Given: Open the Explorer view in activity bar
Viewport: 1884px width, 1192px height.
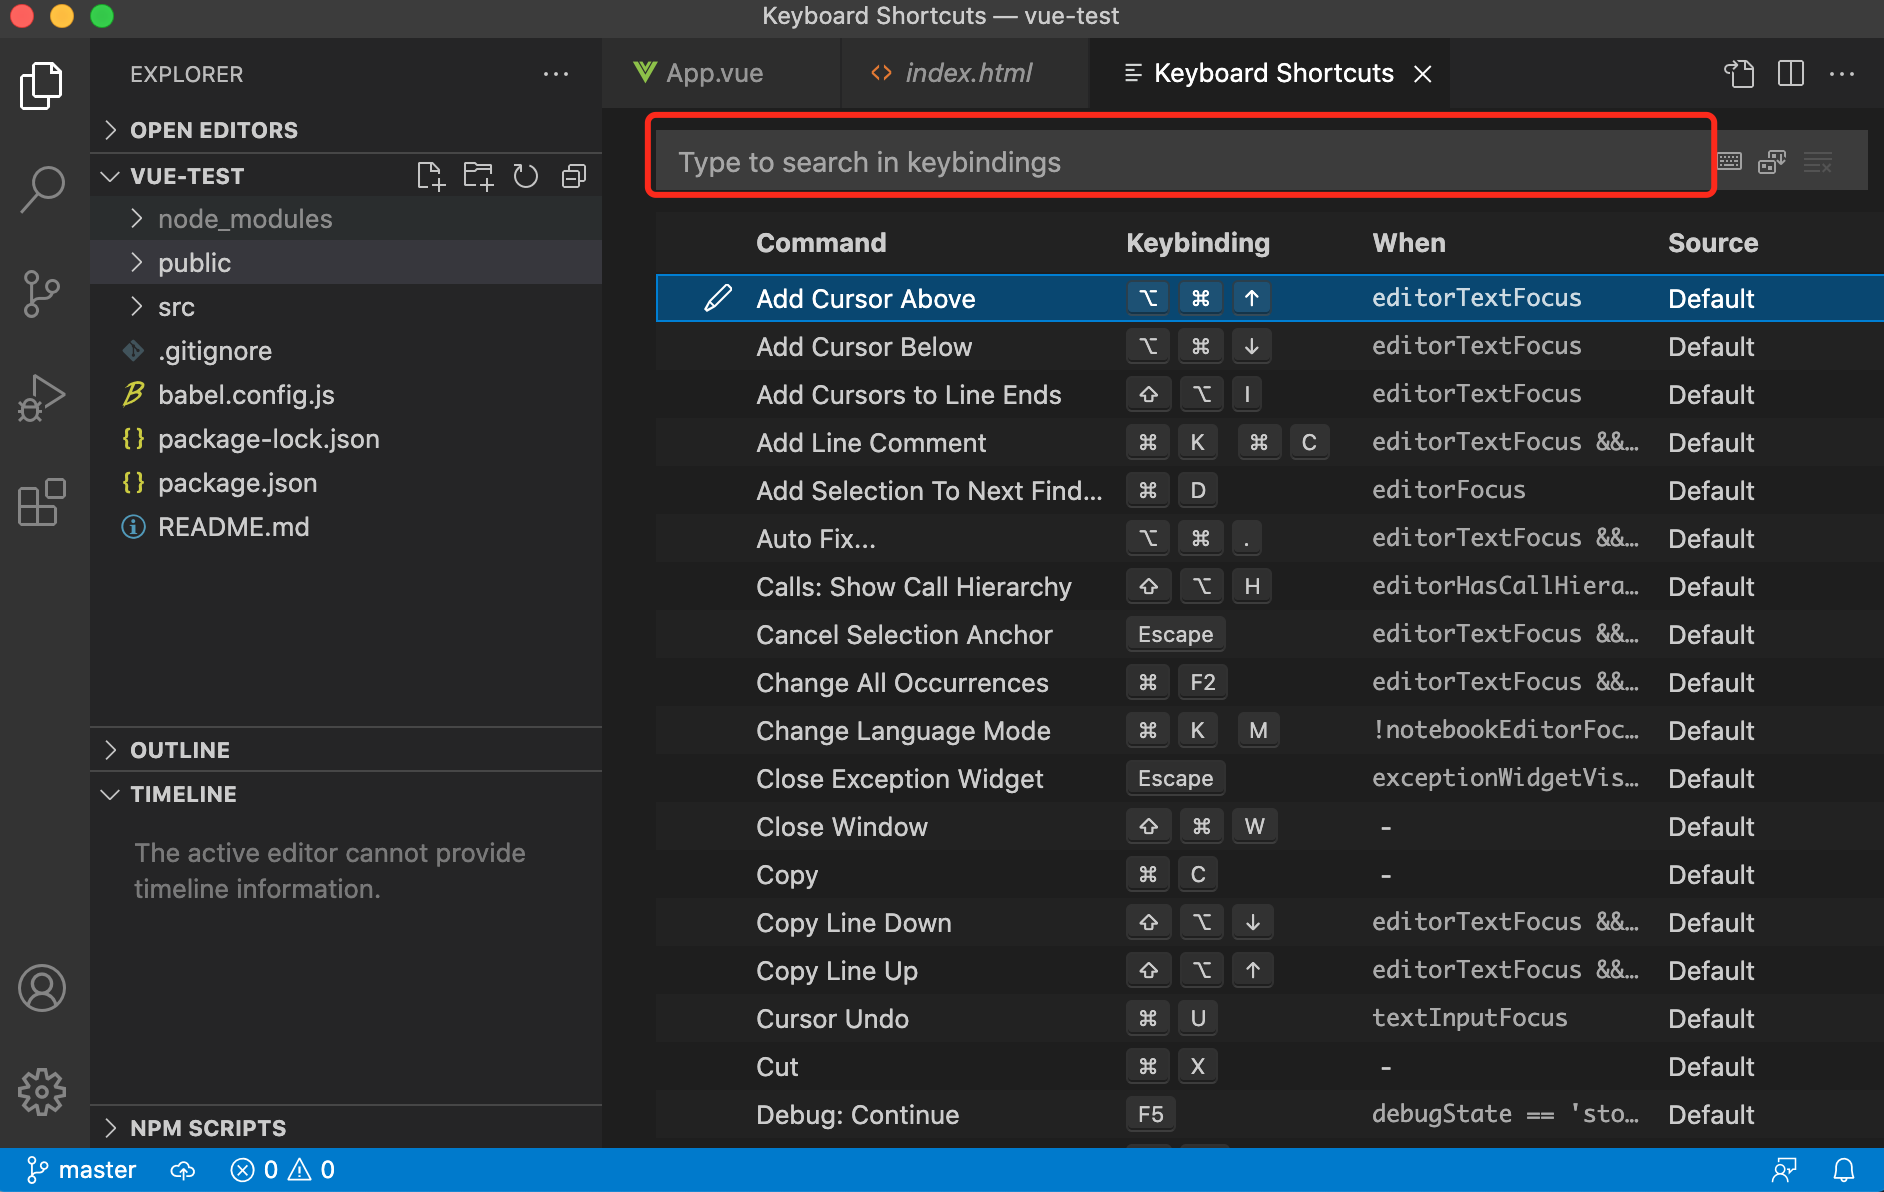Looking at the screenshot, I should (x=42, y=86).
